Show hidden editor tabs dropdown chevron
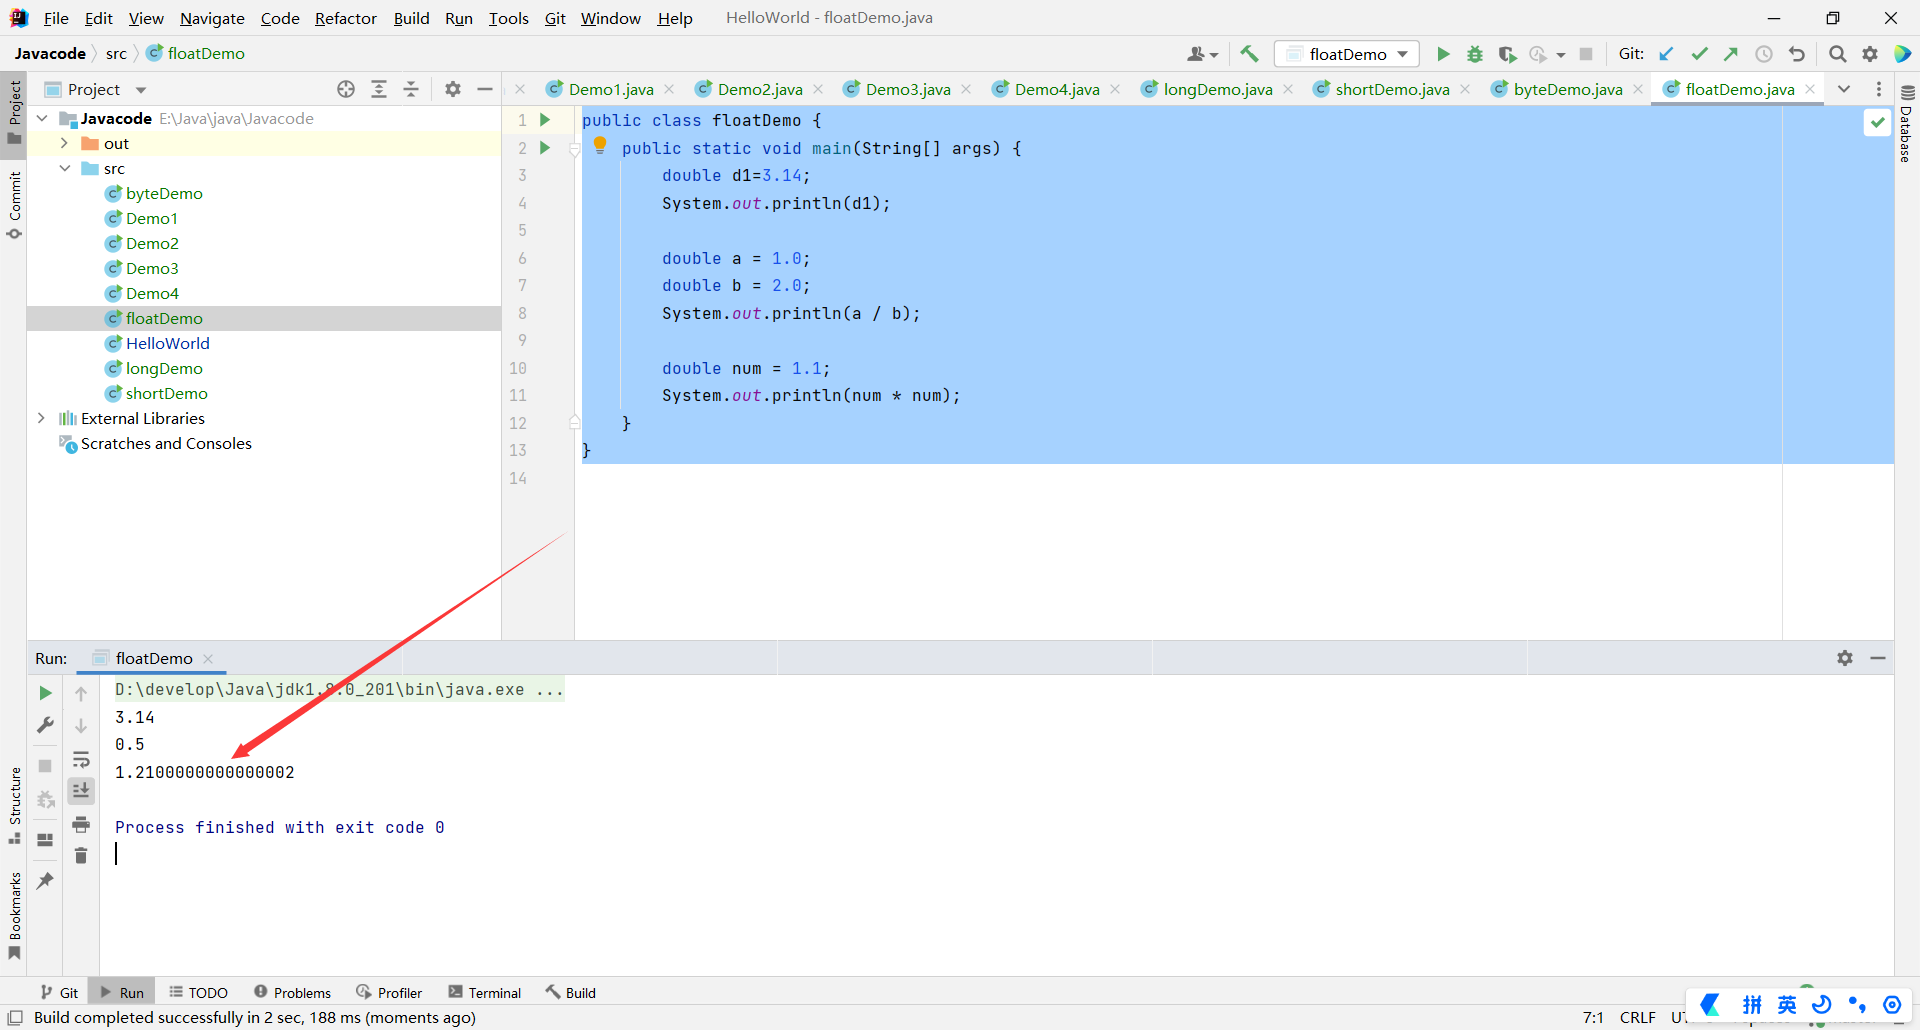Image resolution: width=1920 pixels, height=1030 pixels. point(1844,89)
